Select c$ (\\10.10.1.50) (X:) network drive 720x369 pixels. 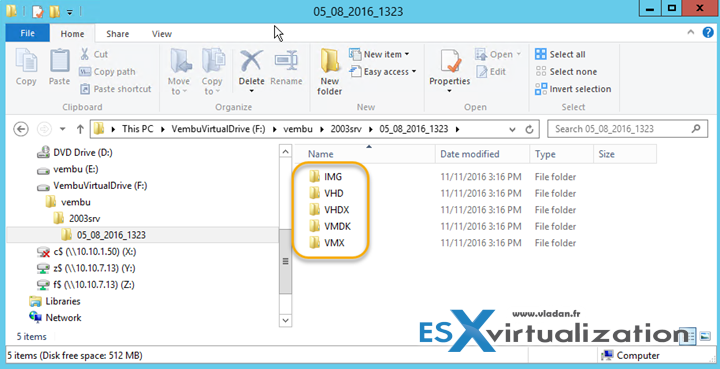tap(86, 252)
